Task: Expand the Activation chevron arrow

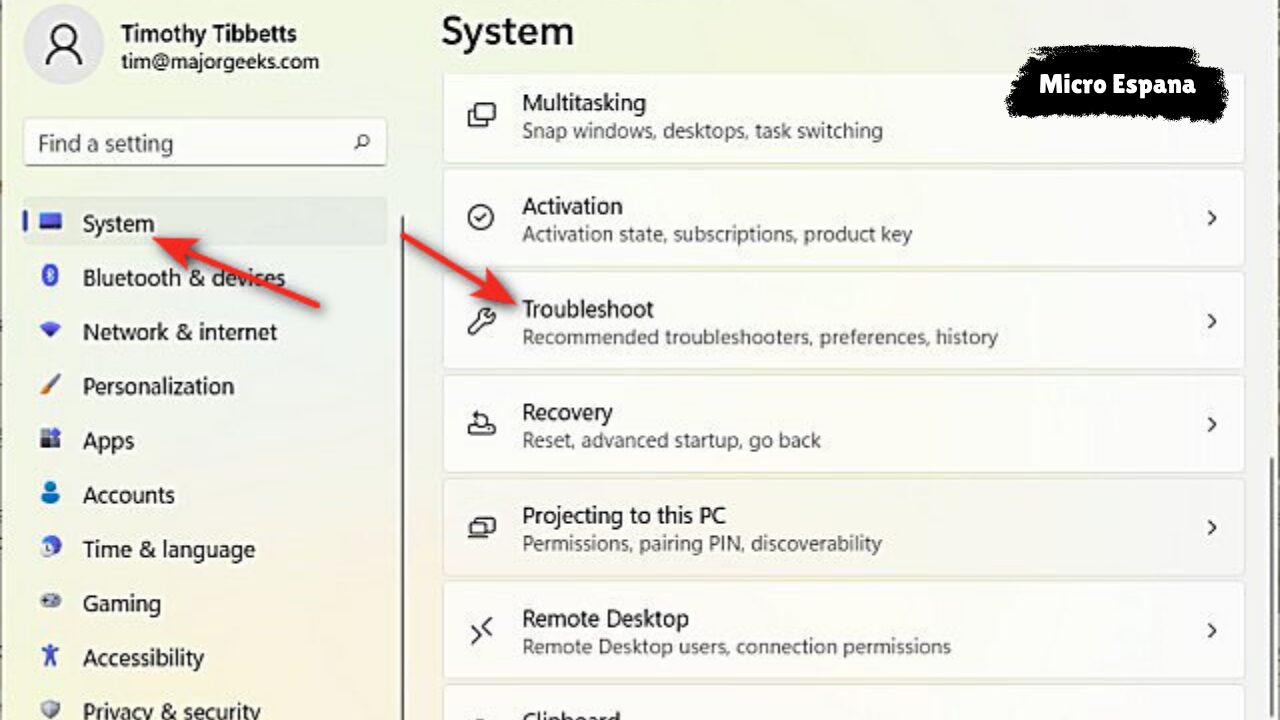Action: tap(1212, 218)
